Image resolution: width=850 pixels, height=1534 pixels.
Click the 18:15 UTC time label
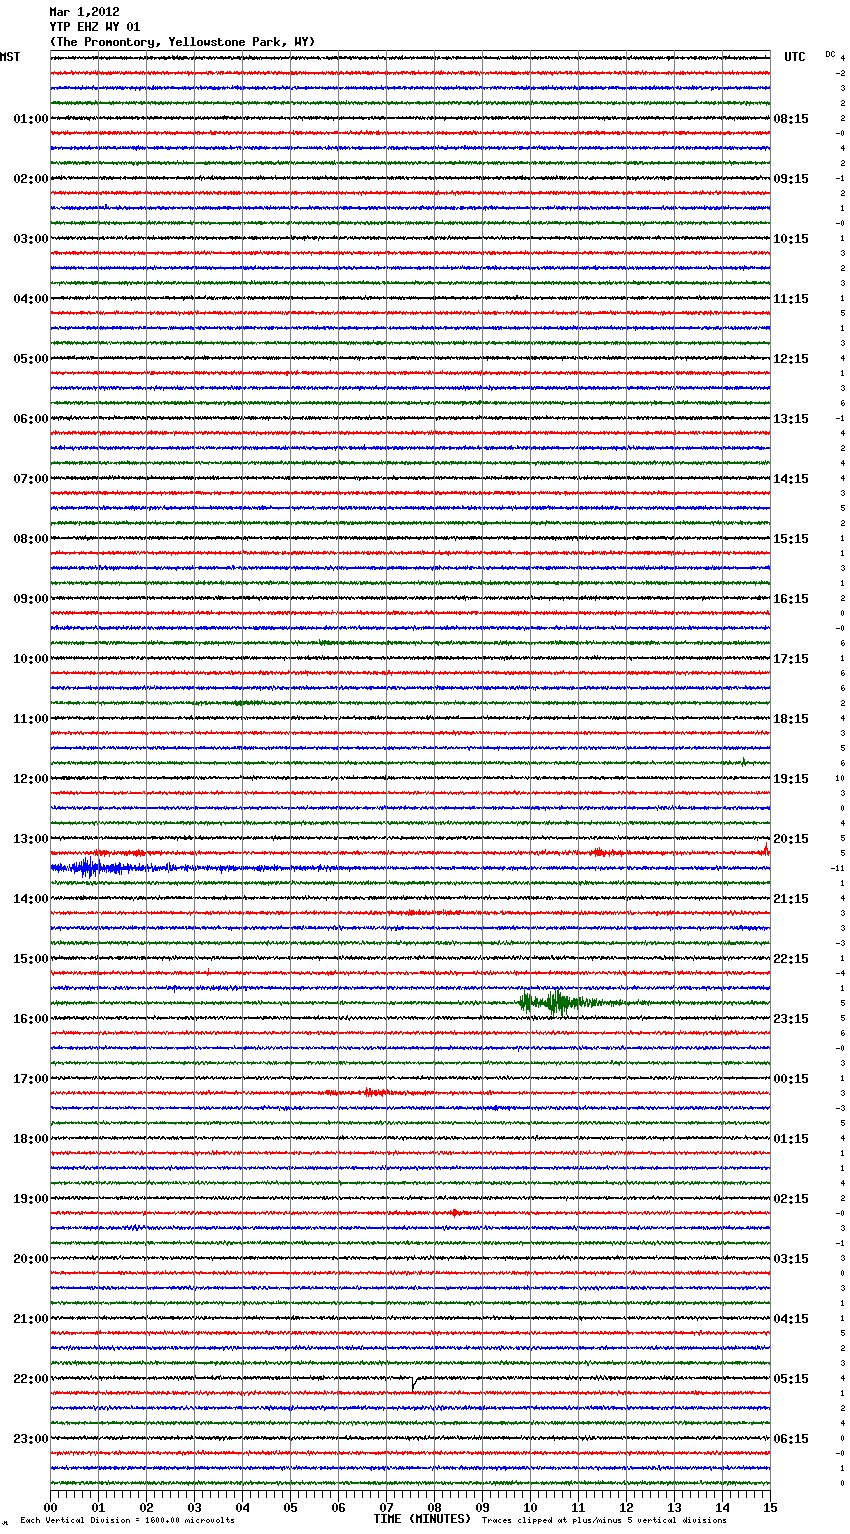coord(791,719)
